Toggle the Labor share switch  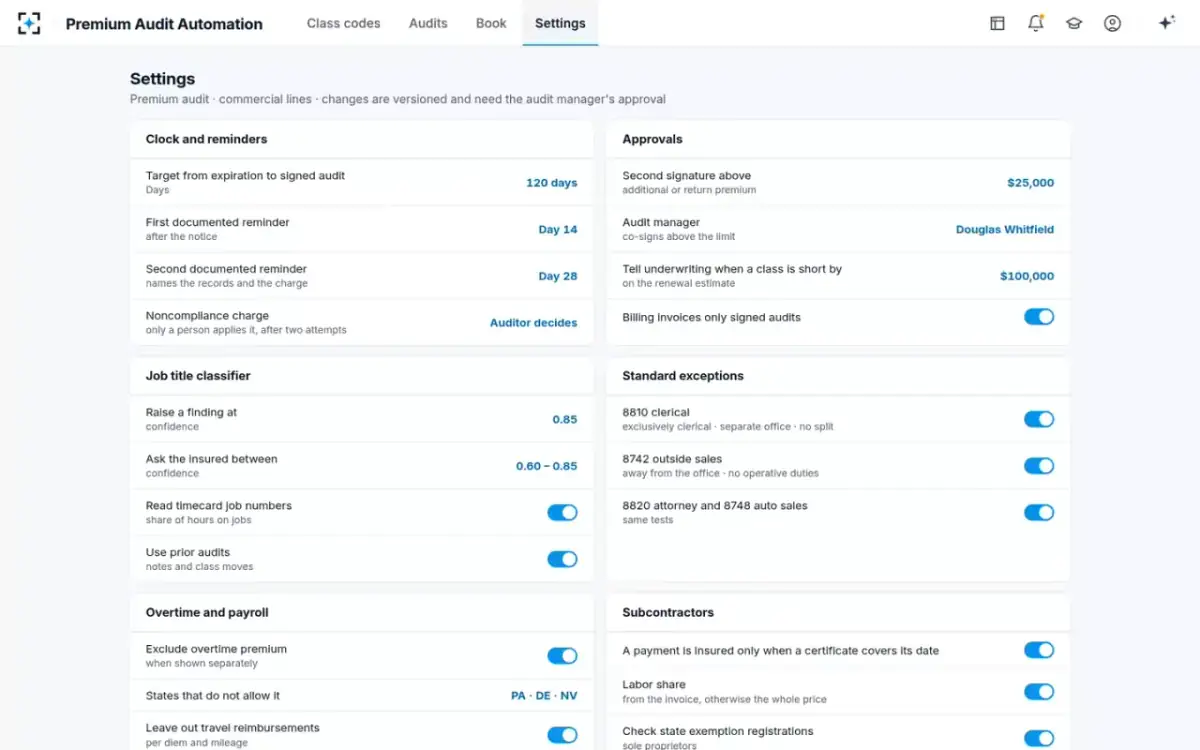1039,692
